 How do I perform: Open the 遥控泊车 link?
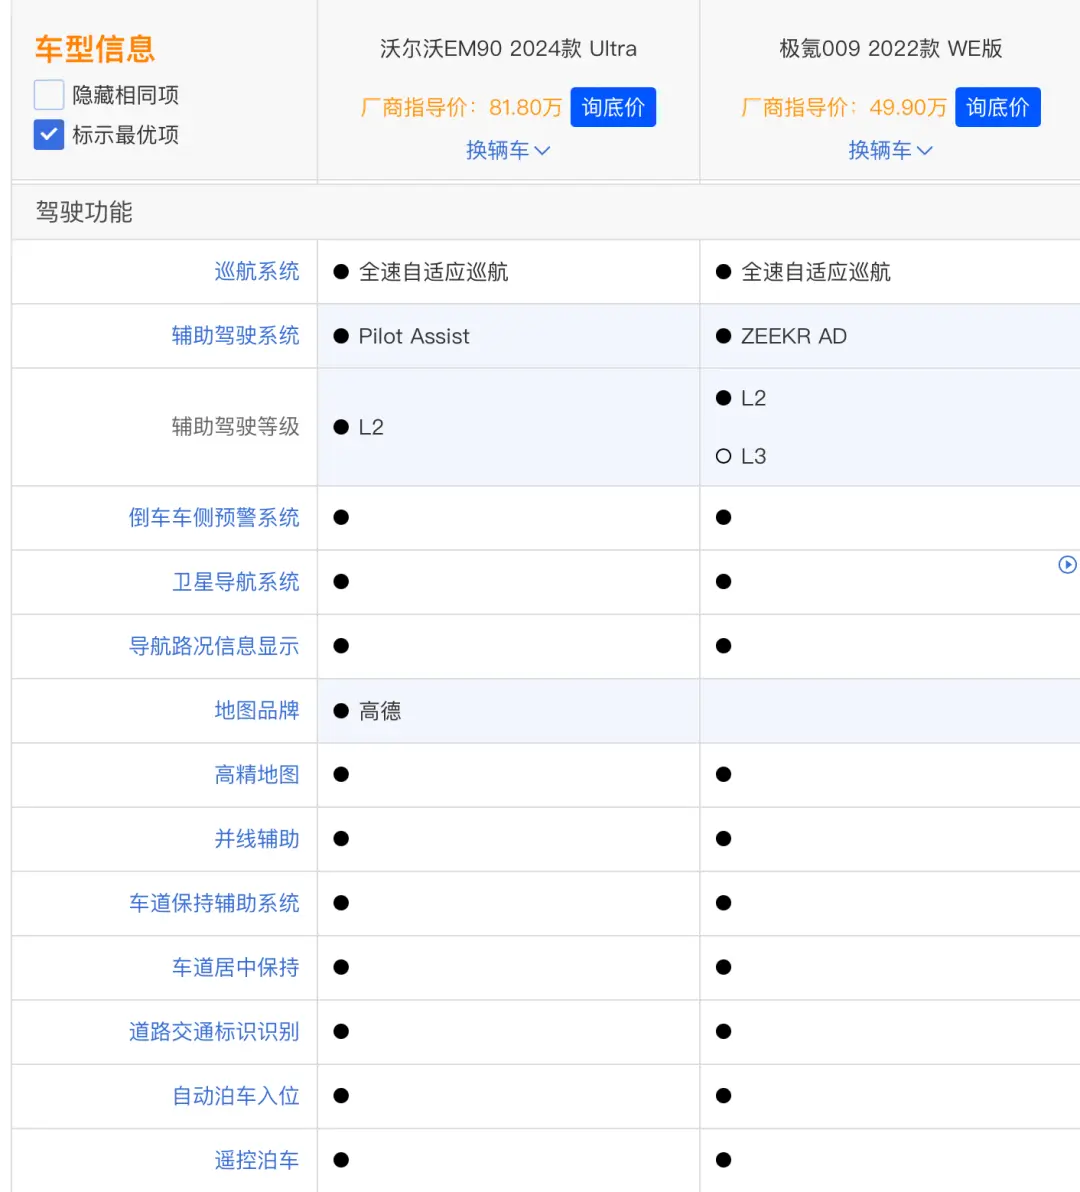click(x=257, y=1160)
